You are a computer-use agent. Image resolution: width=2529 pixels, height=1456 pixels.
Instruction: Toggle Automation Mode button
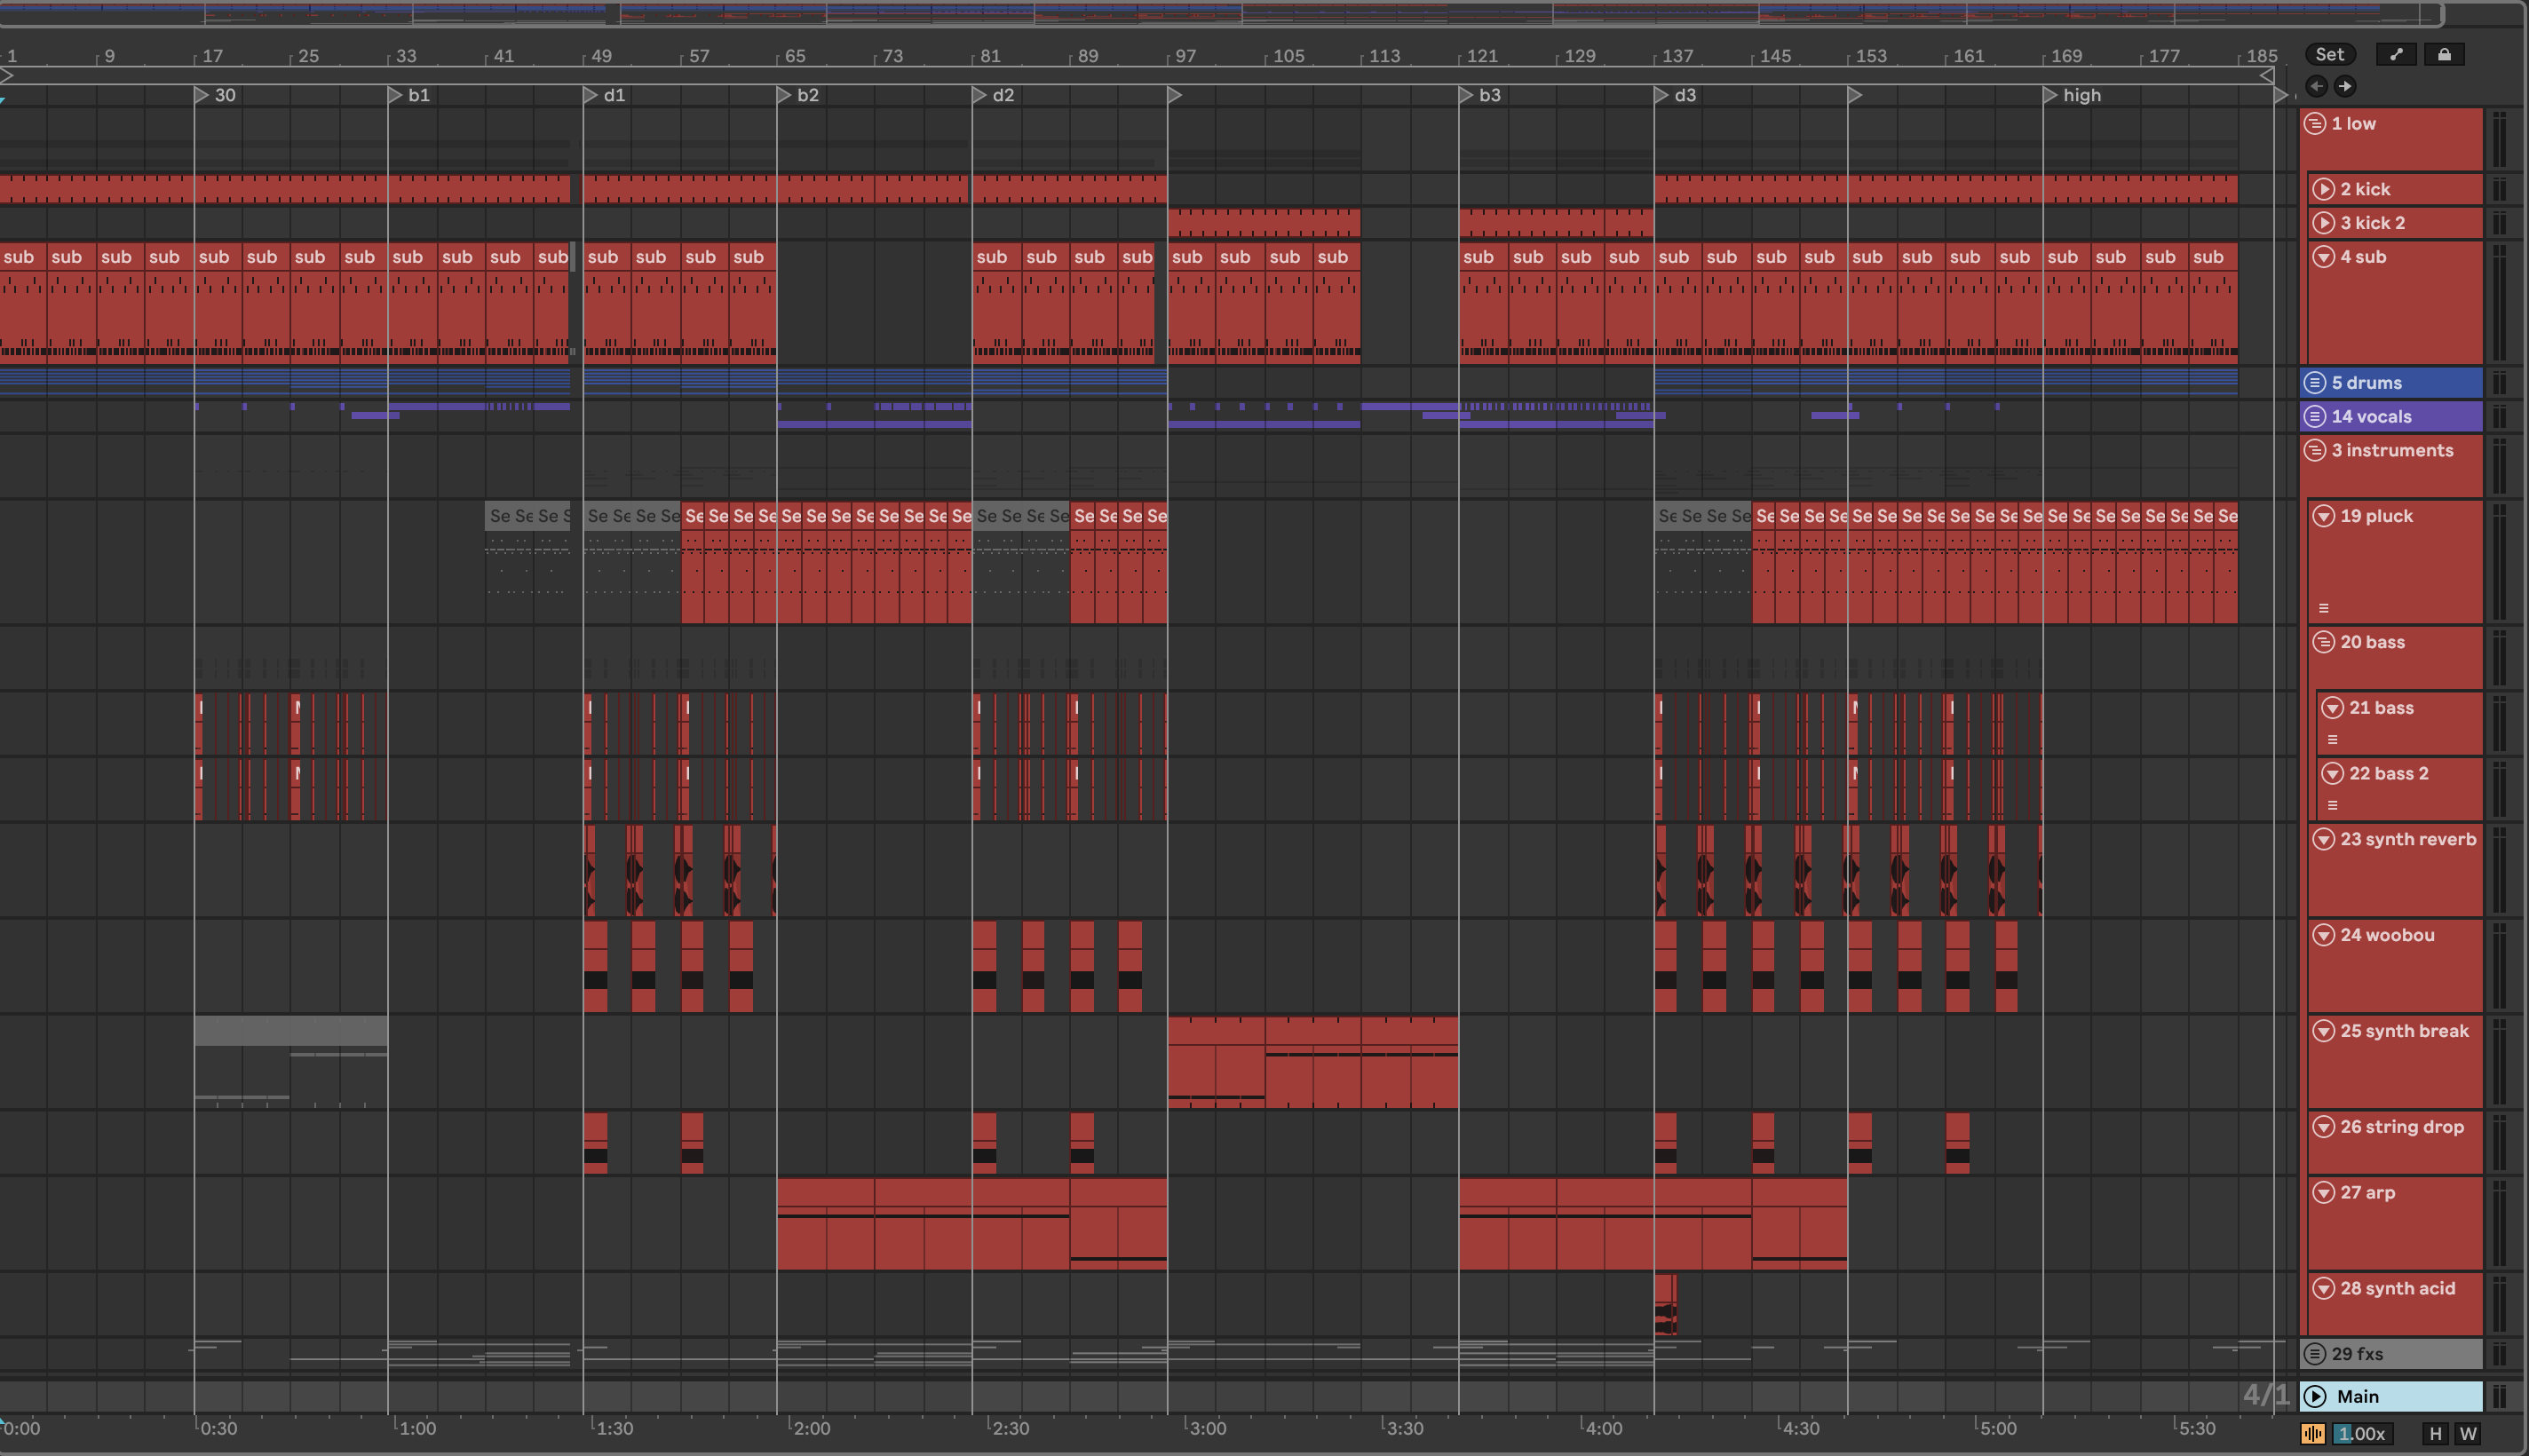tap(2395, 55)
